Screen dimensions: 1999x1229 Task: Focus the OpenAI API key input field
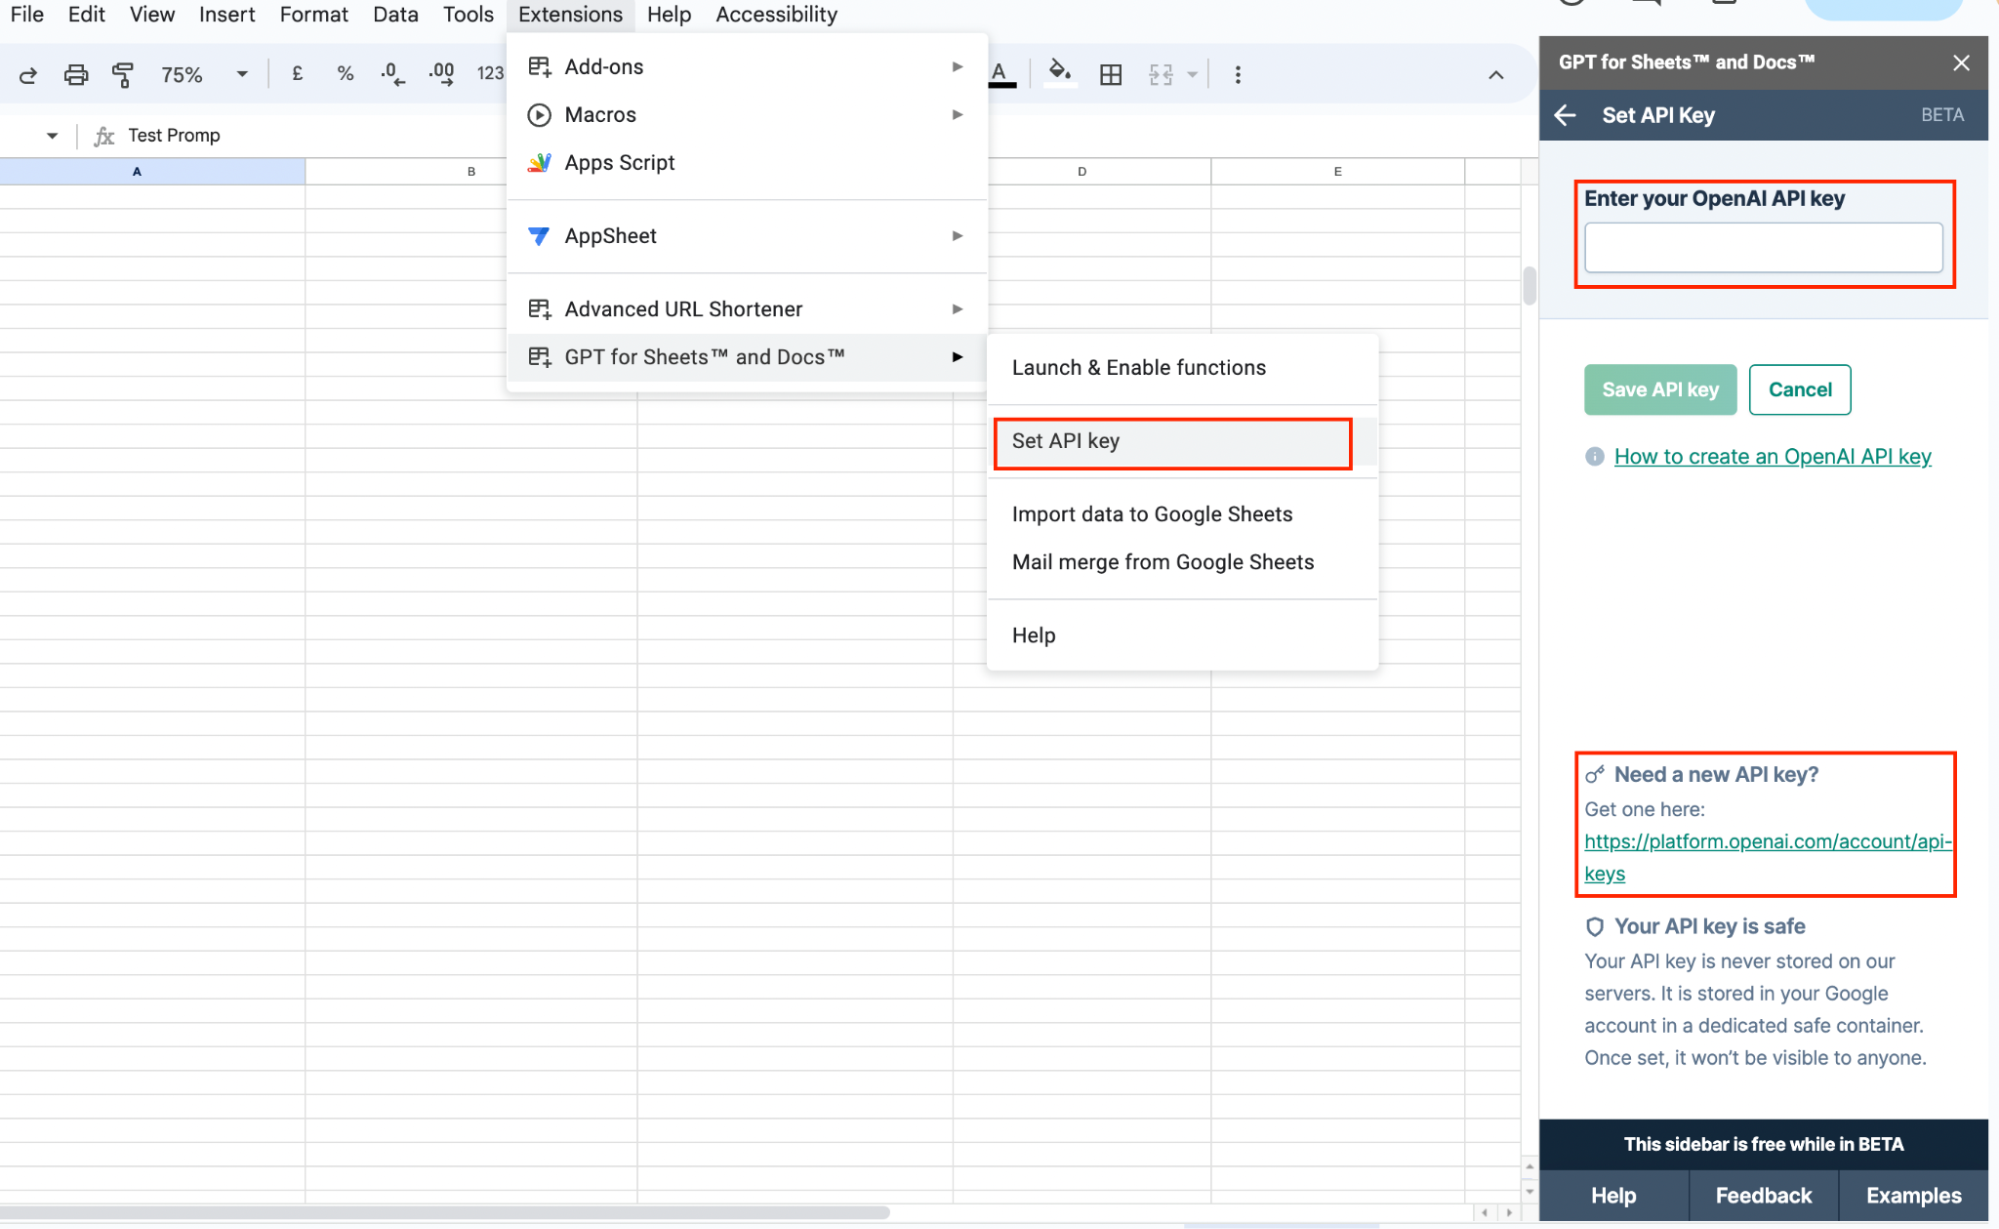point(1763,248)
